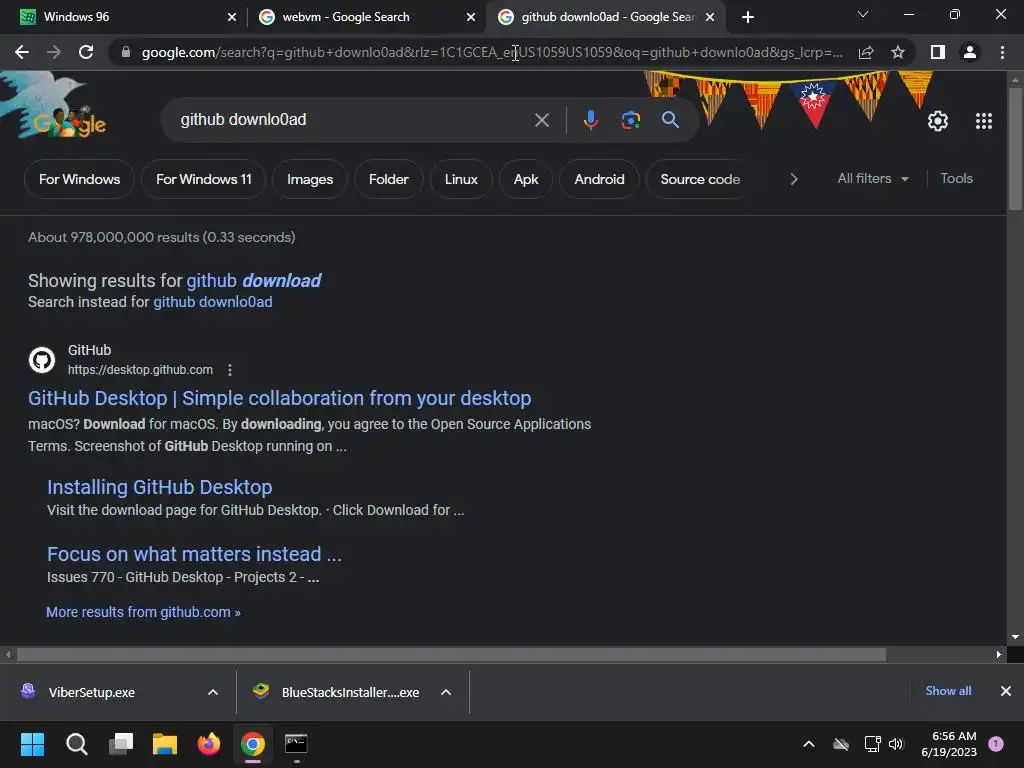1024x768 pixels.
Task: Select the Apk filter chip
Action: 526,179
